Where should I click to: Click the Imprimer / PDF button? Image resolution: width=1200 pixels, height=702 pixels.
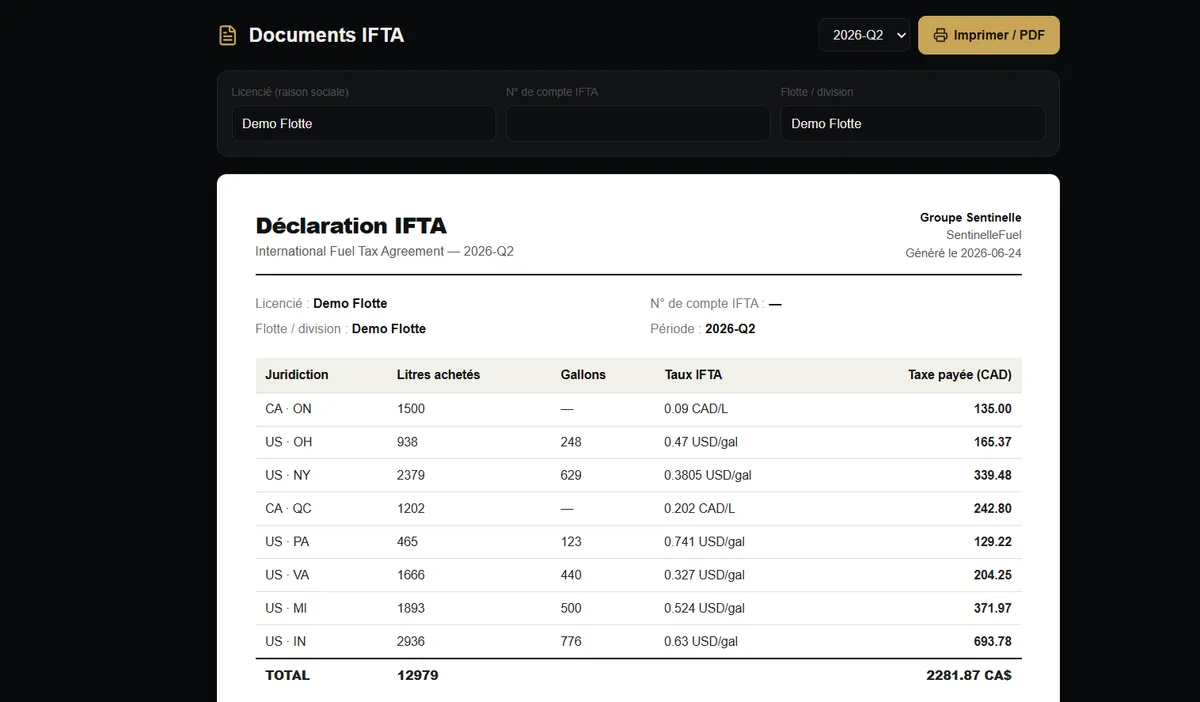click(988, 35)
